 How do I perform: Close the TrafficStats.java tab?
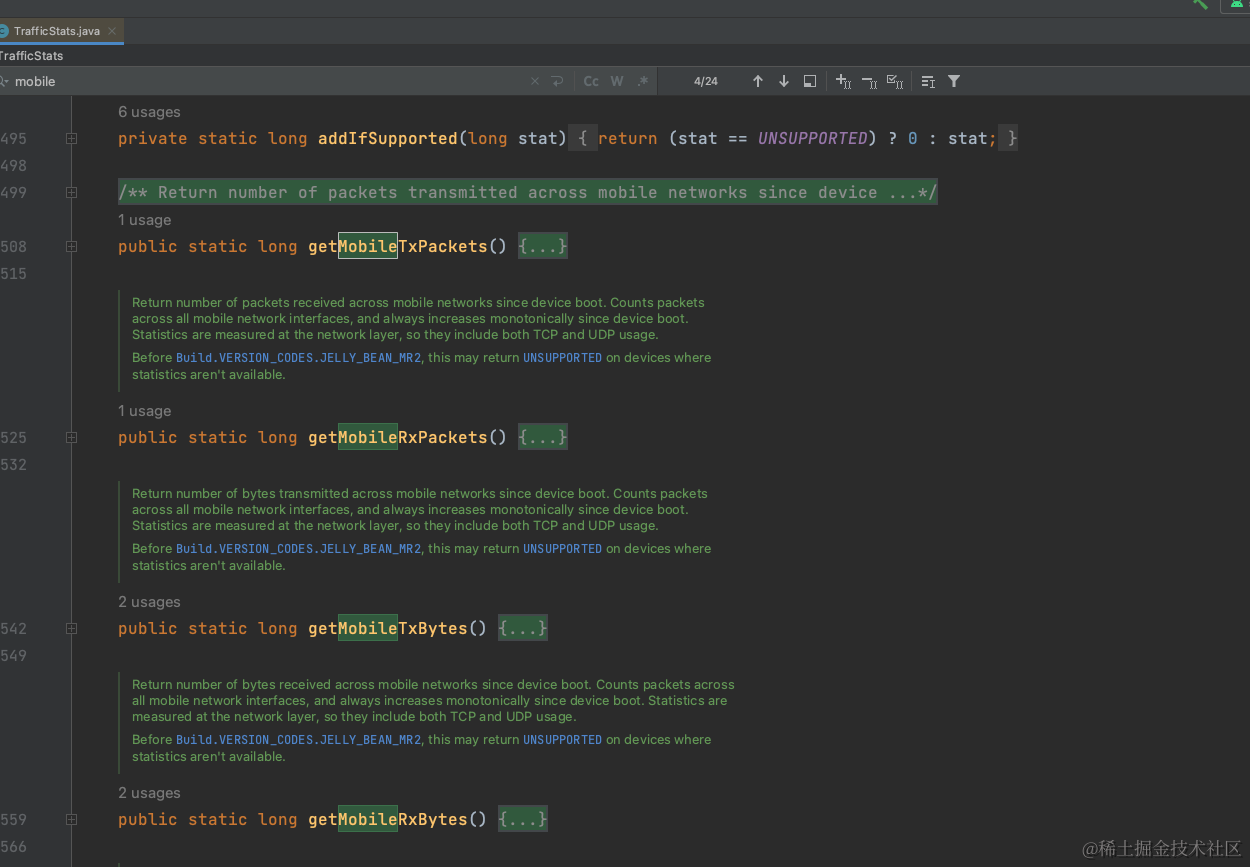[x=113, y=31]
